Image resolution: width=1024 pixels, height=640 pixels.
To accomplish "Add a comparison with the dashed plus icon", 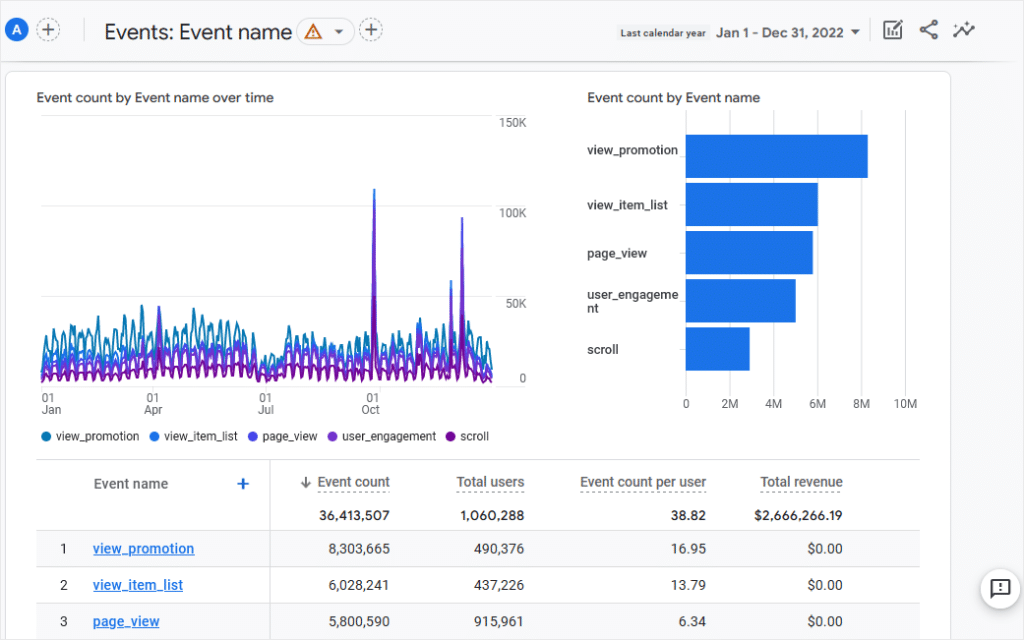I will (48, 30).
